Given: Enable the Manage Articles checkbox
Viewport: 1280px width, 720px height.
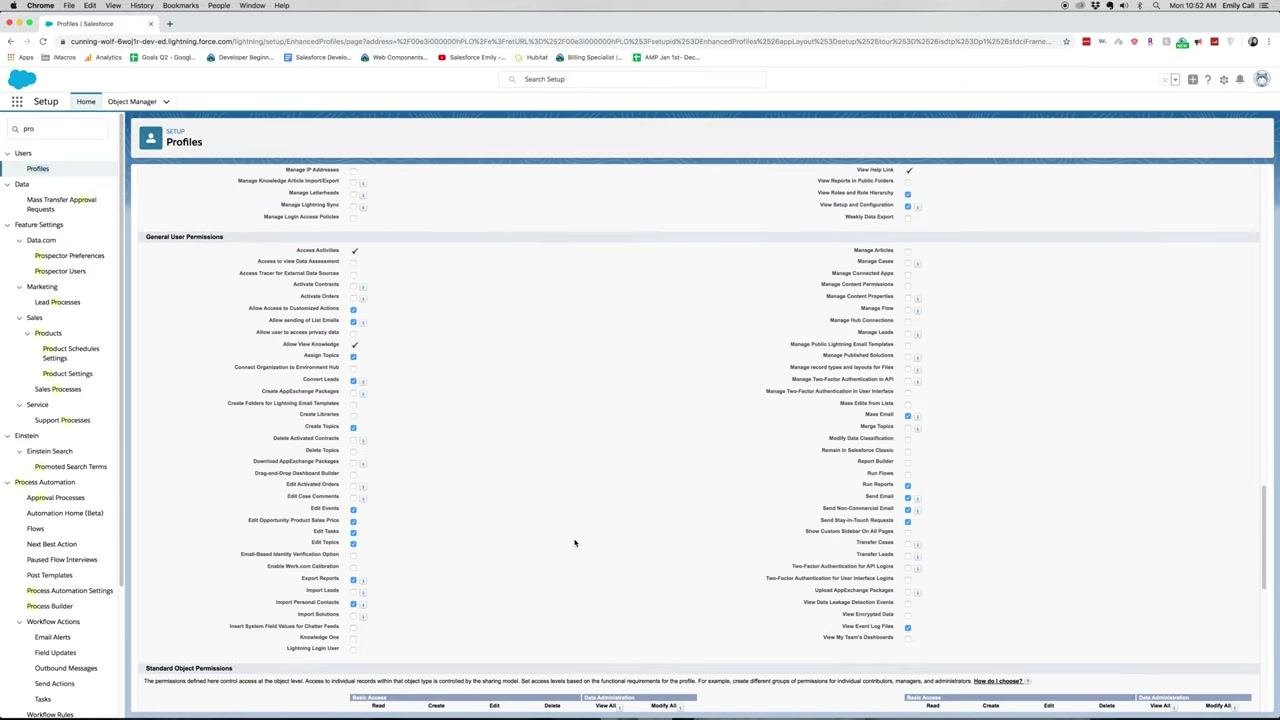Looking at the screenshot, I should pos(908,252).
